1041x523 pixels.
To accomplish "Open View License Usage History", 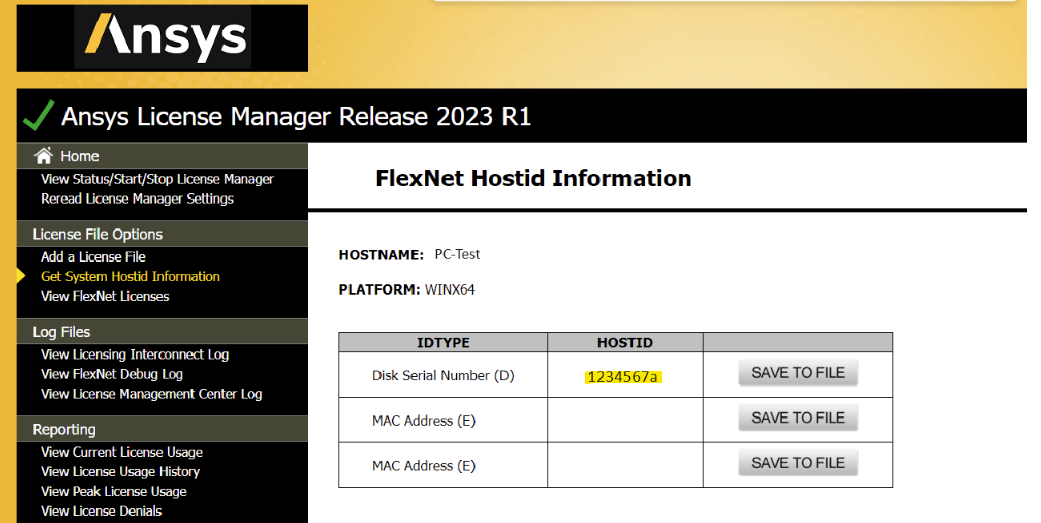I will [x=120, y=472].
